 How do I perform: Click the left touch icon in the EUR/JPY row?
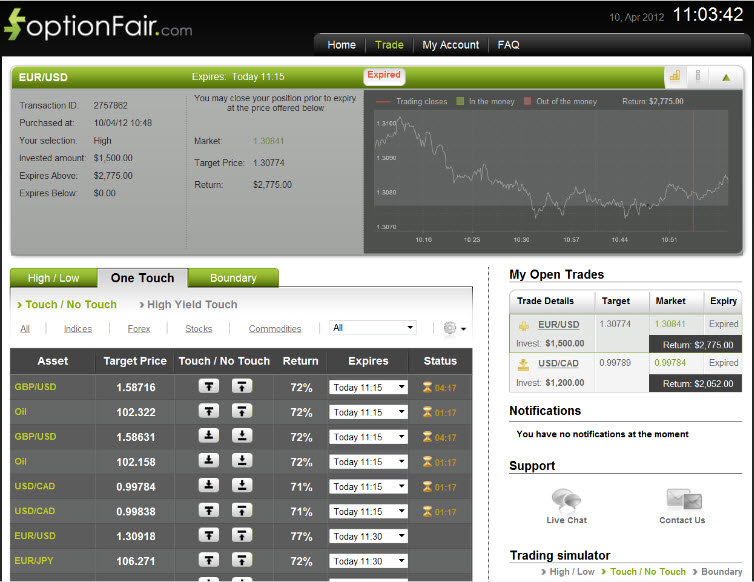[x=208, y=561]
